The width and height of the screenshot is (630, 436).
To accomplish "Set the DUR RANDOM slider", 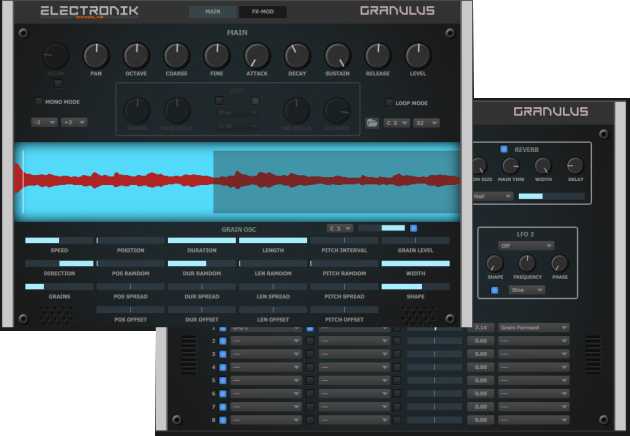I will coord(202,263).
